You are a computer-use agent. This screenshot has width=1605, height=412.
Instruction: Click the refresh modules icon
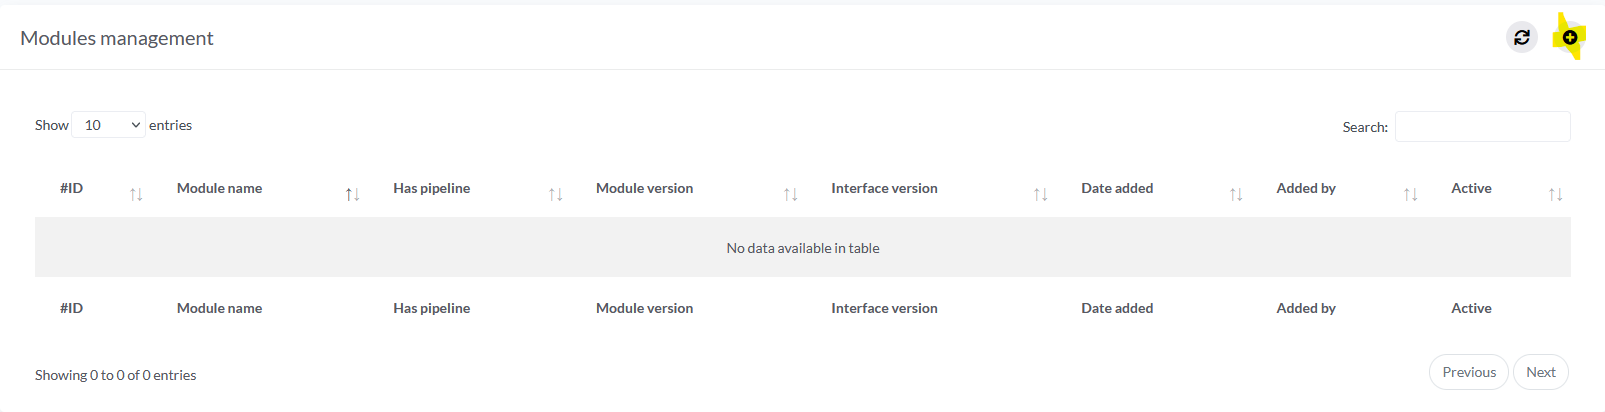pos(1521,38)
